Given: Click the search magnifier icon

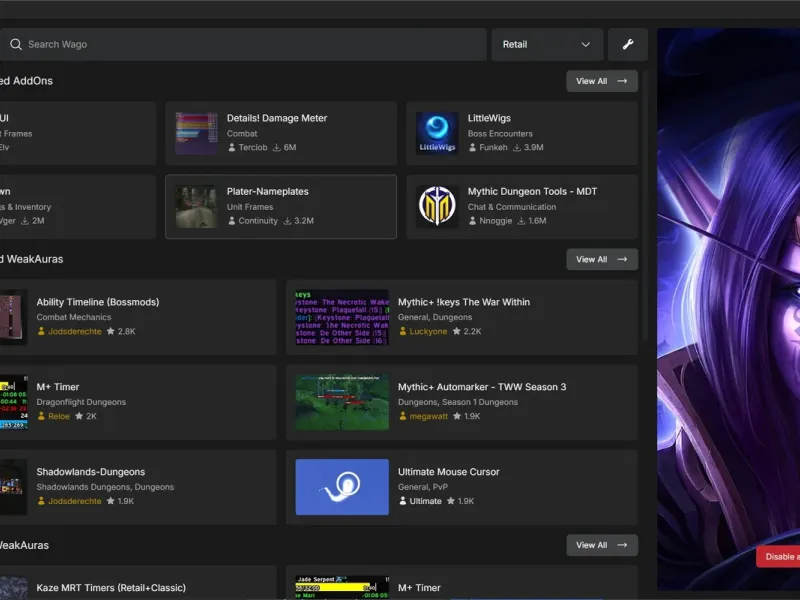Looking at the screenshot, I should click(16, 44).
